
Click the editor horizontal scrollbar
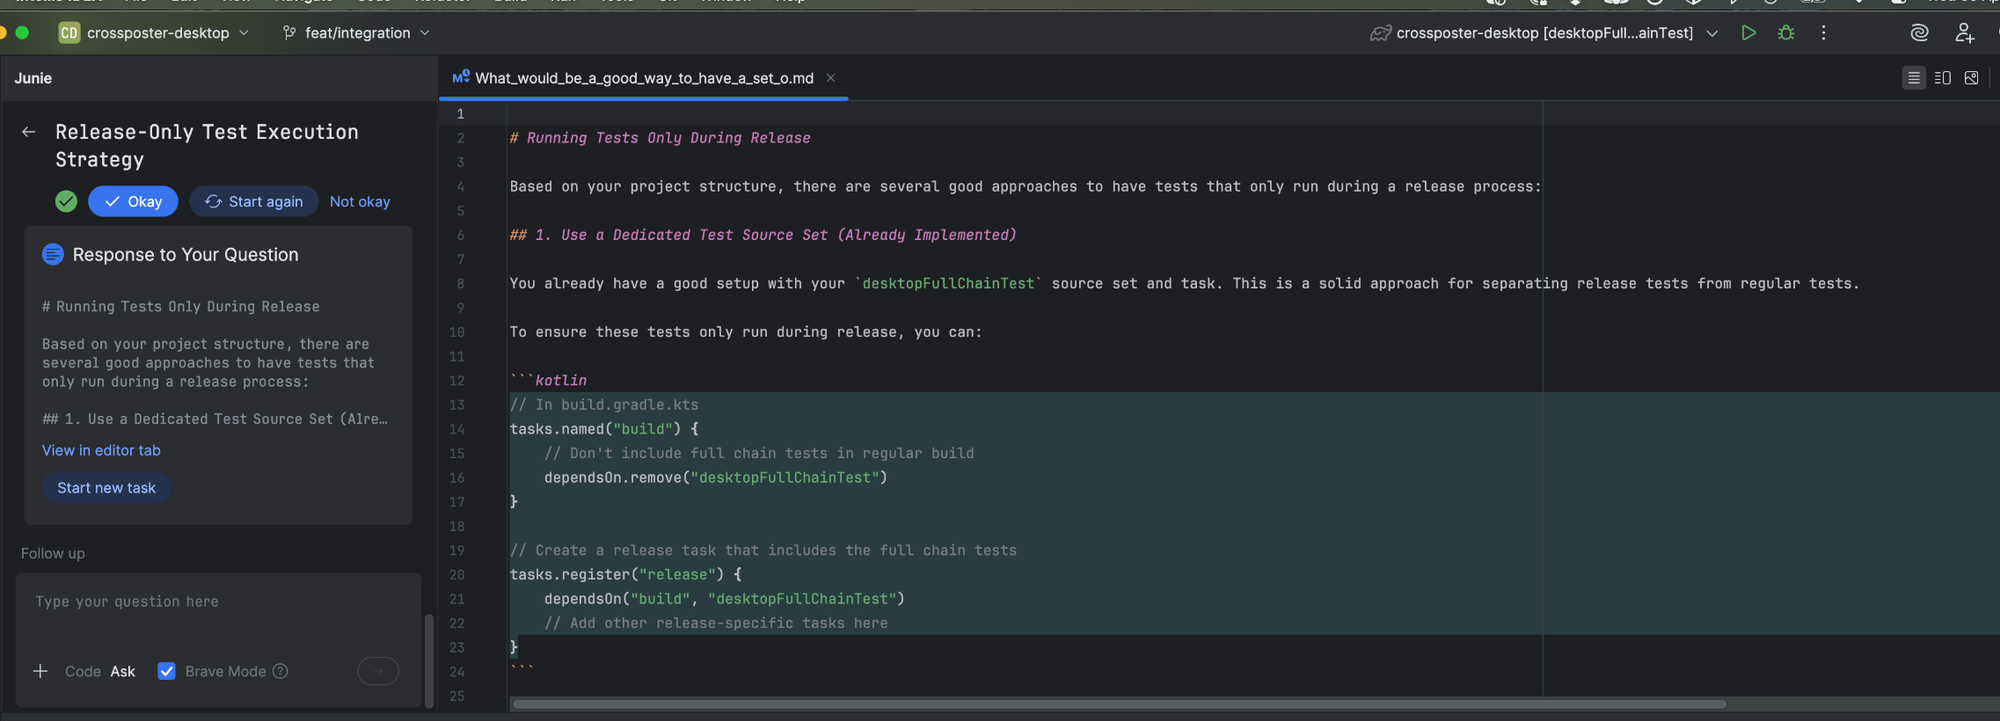click(1118, 704)
